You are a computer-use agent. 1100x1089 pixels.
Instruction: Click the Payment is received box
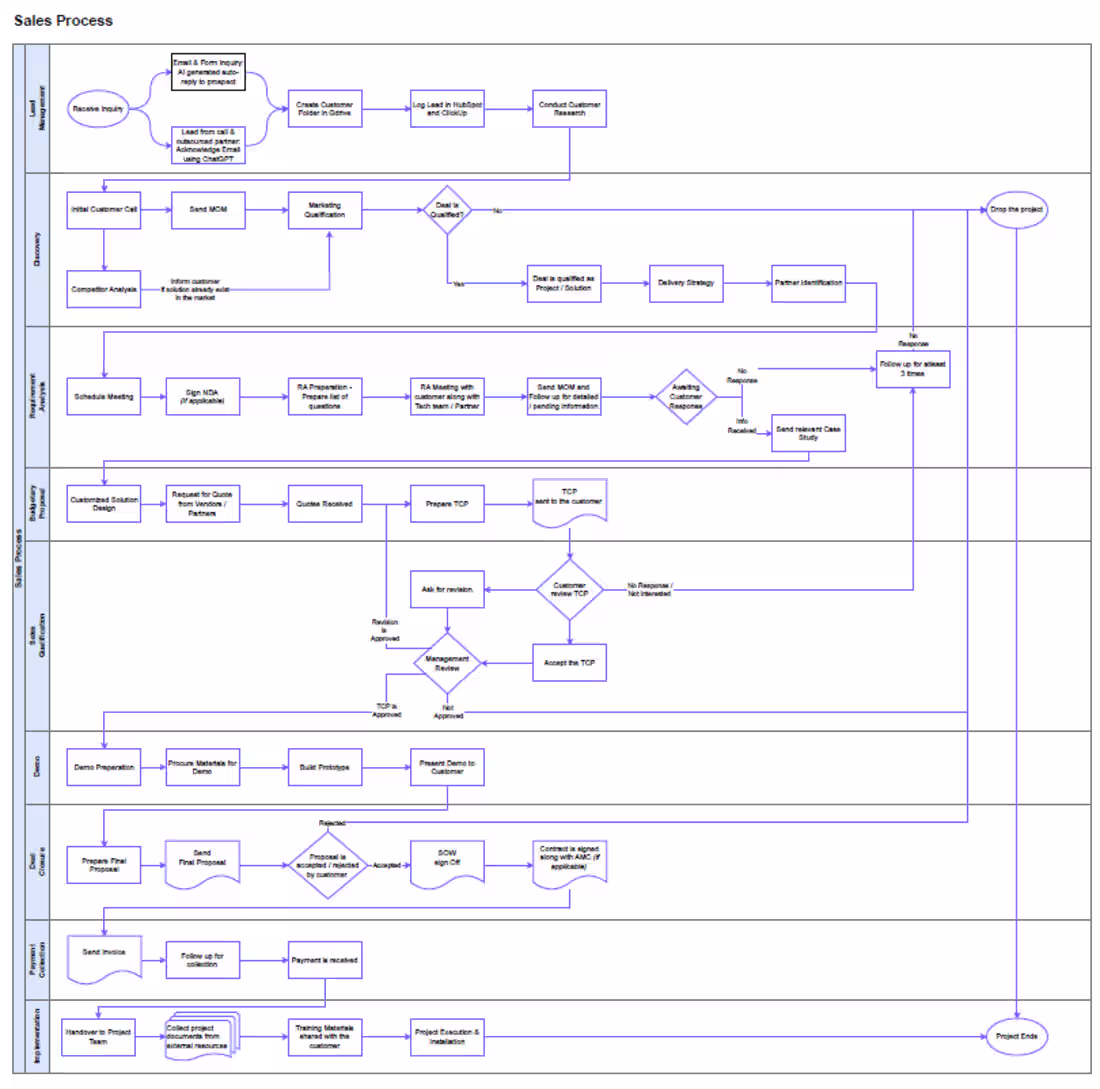pos(325,960)
